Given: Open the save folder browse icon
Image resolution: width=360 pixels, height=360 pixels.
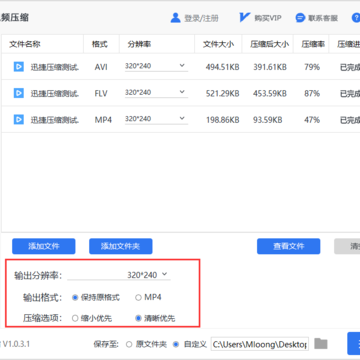Looking at the screenshot, I should 321,344.
